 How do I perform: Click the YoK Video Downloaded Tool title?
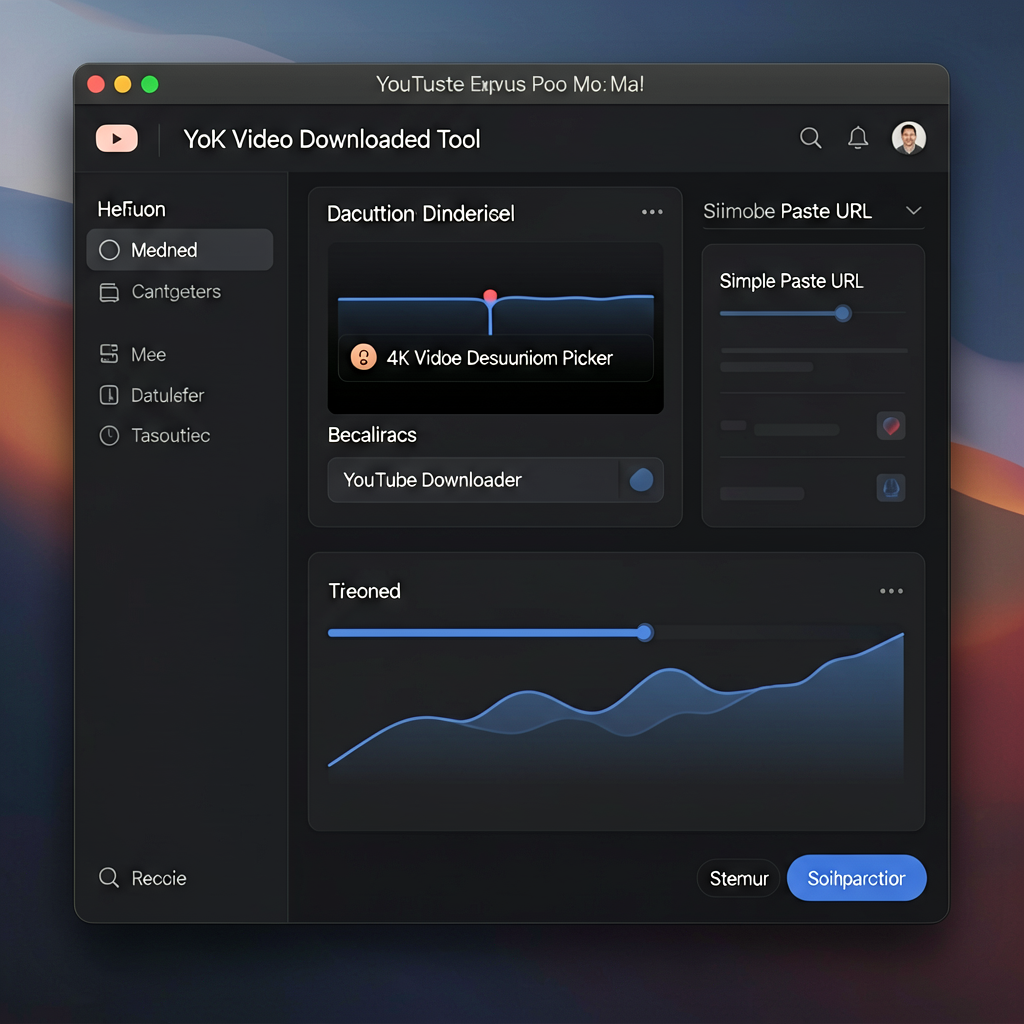coord(332,139)
